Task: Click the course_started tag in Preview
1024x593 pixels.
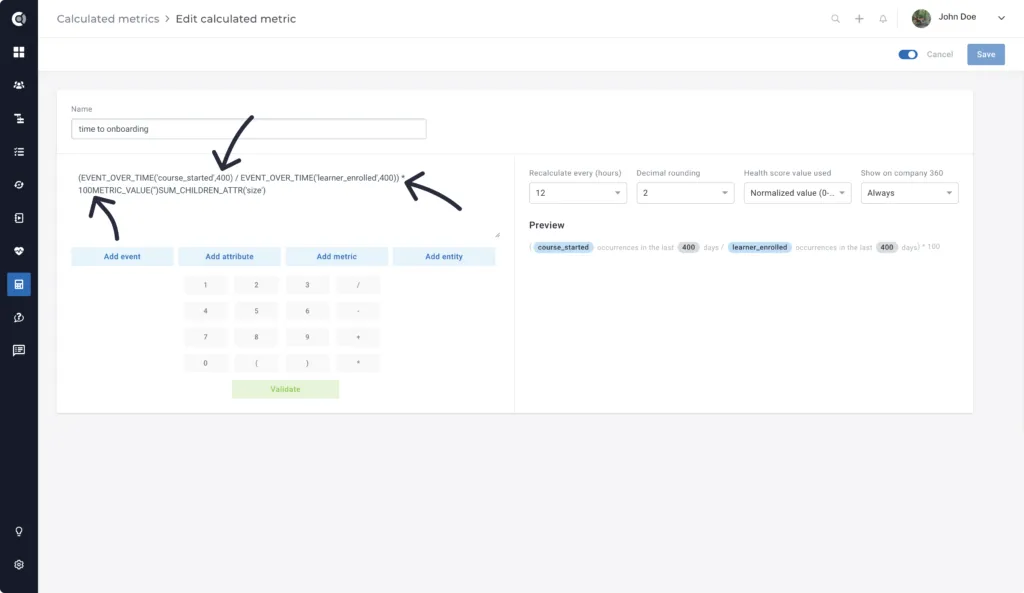Action: coord(563,248)
